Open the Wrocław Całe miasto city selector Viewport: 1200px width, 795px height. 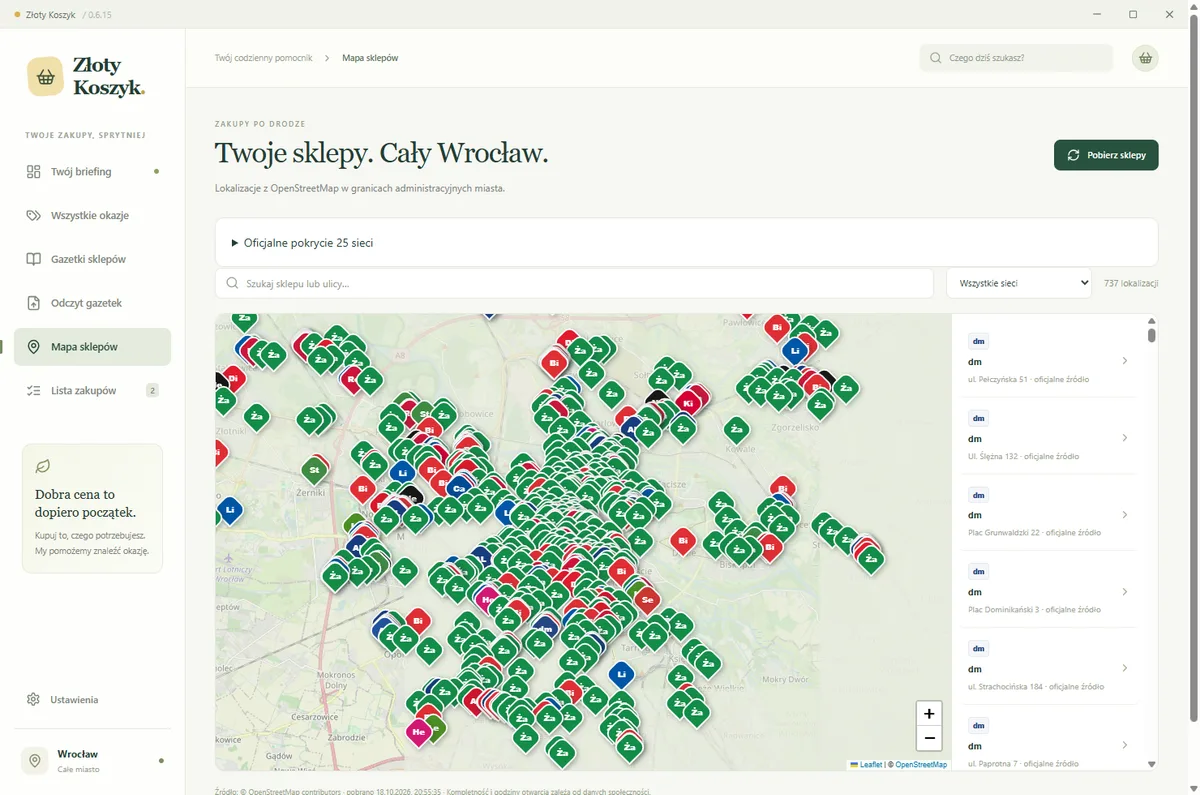(92, 761)
